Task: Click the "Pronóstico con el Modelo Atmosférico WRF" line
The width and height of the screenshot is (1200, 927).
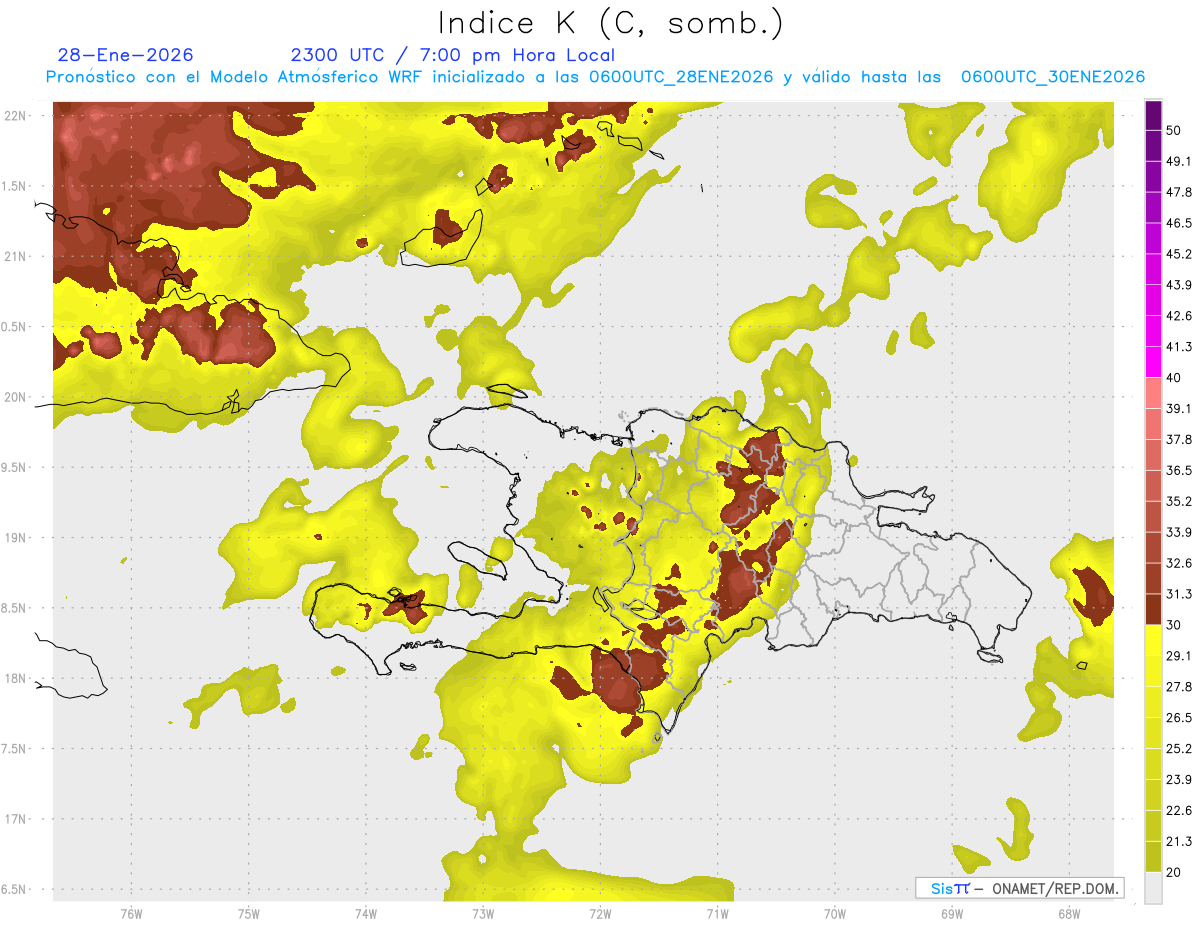Action: pos(595,76)
